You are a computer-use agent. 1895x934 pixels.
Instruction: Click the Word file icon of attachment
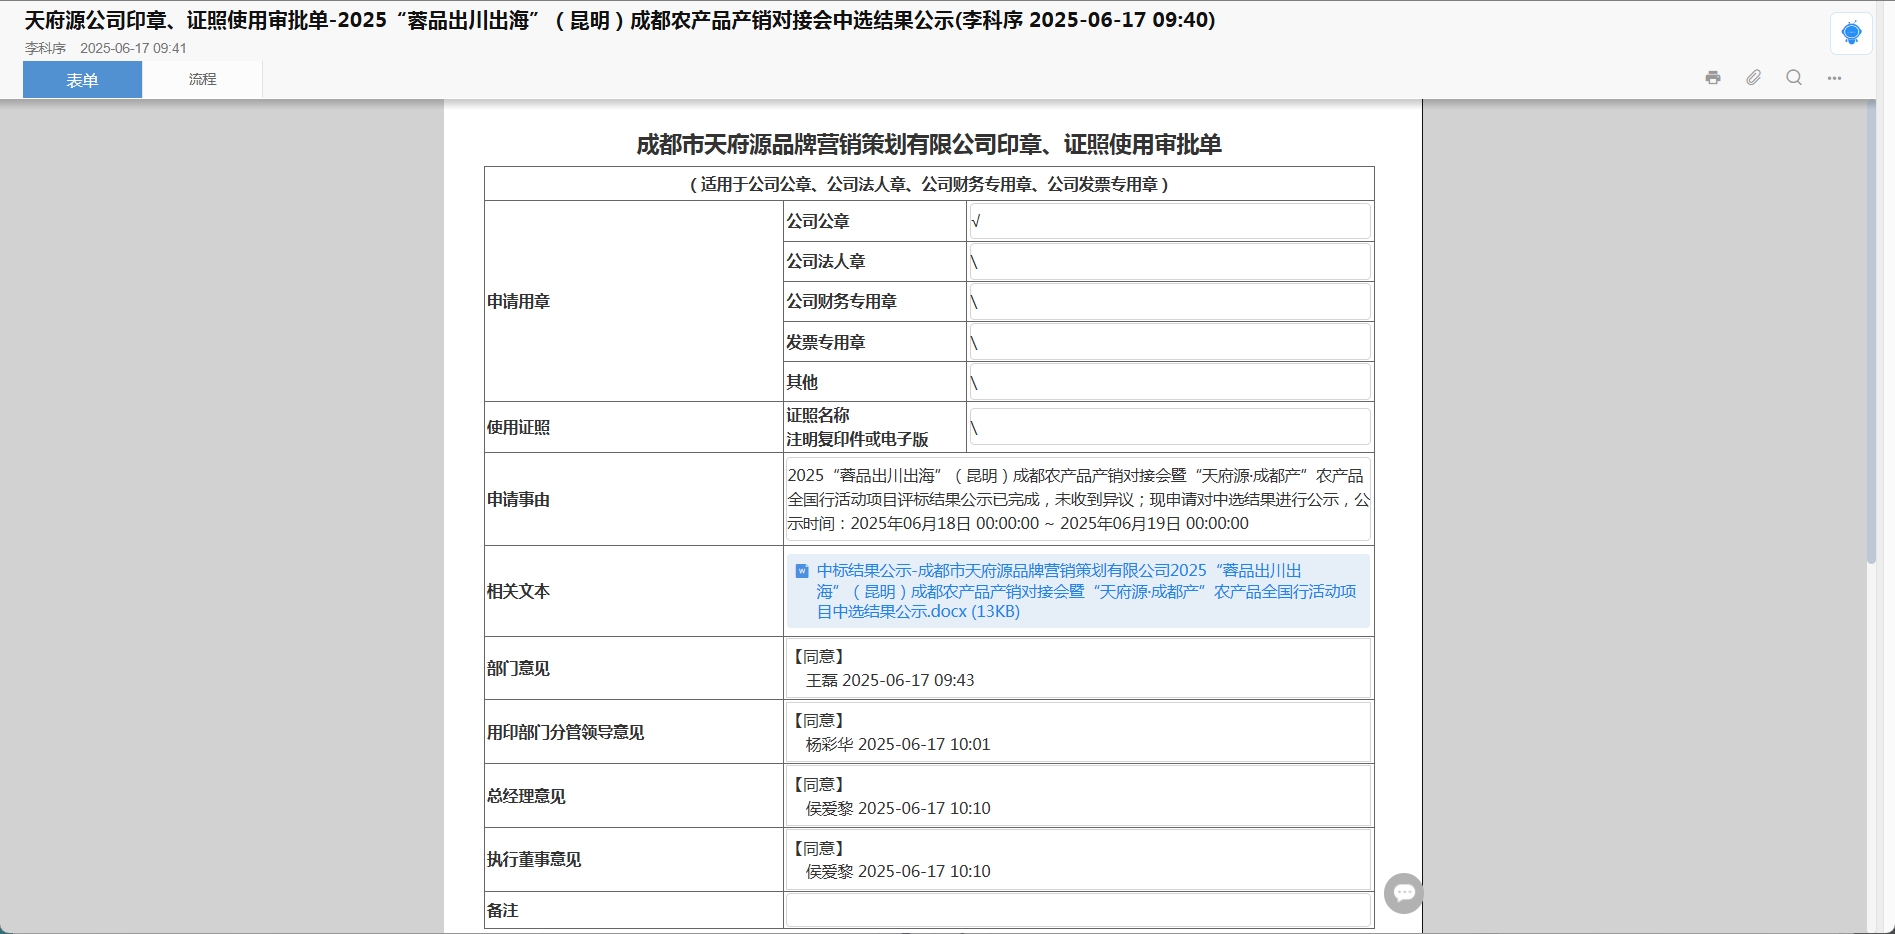802,571
